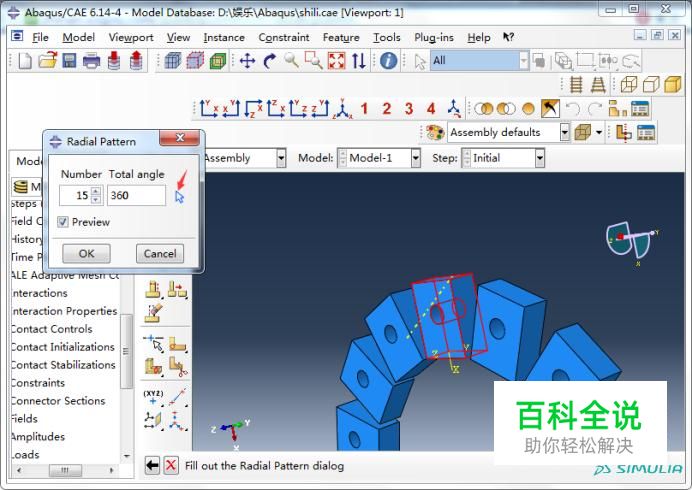Open the Feature menu
692x490 pixels.
[x=341, y=38]
